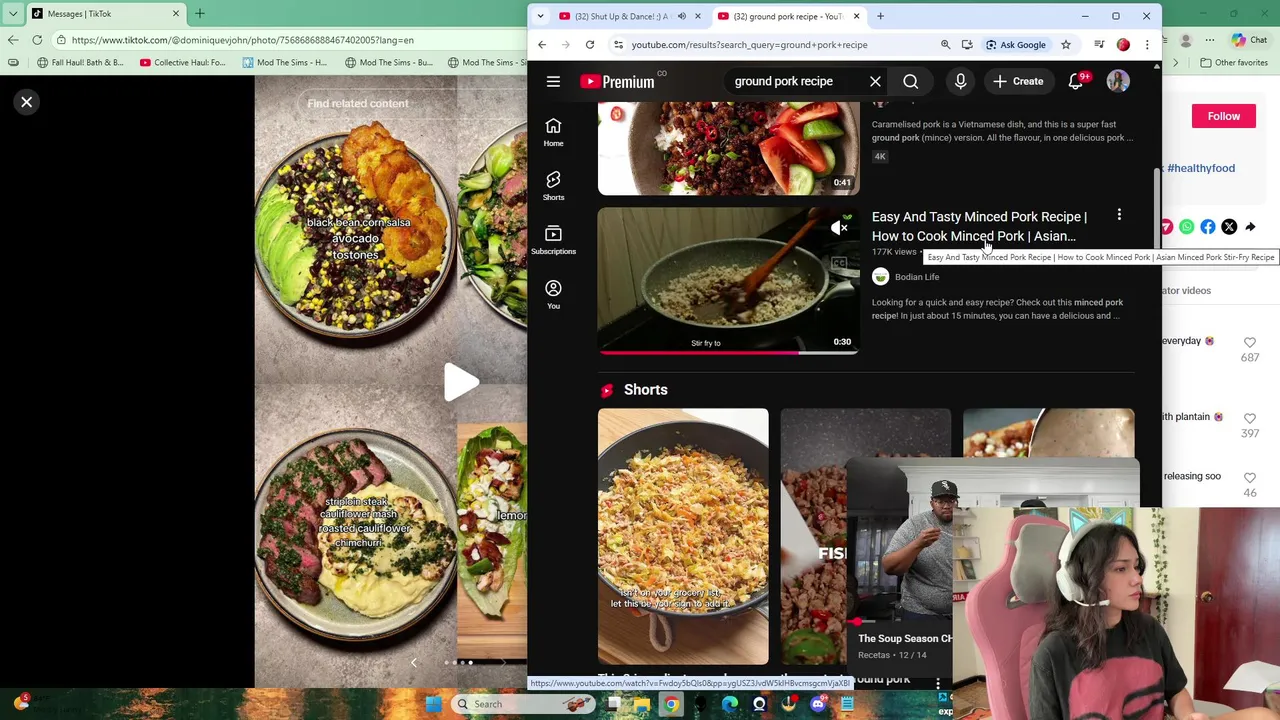Click the YouTube magnifier search button
The height and width of the screenshot is (720, 1280).
(x=911, y=82)
